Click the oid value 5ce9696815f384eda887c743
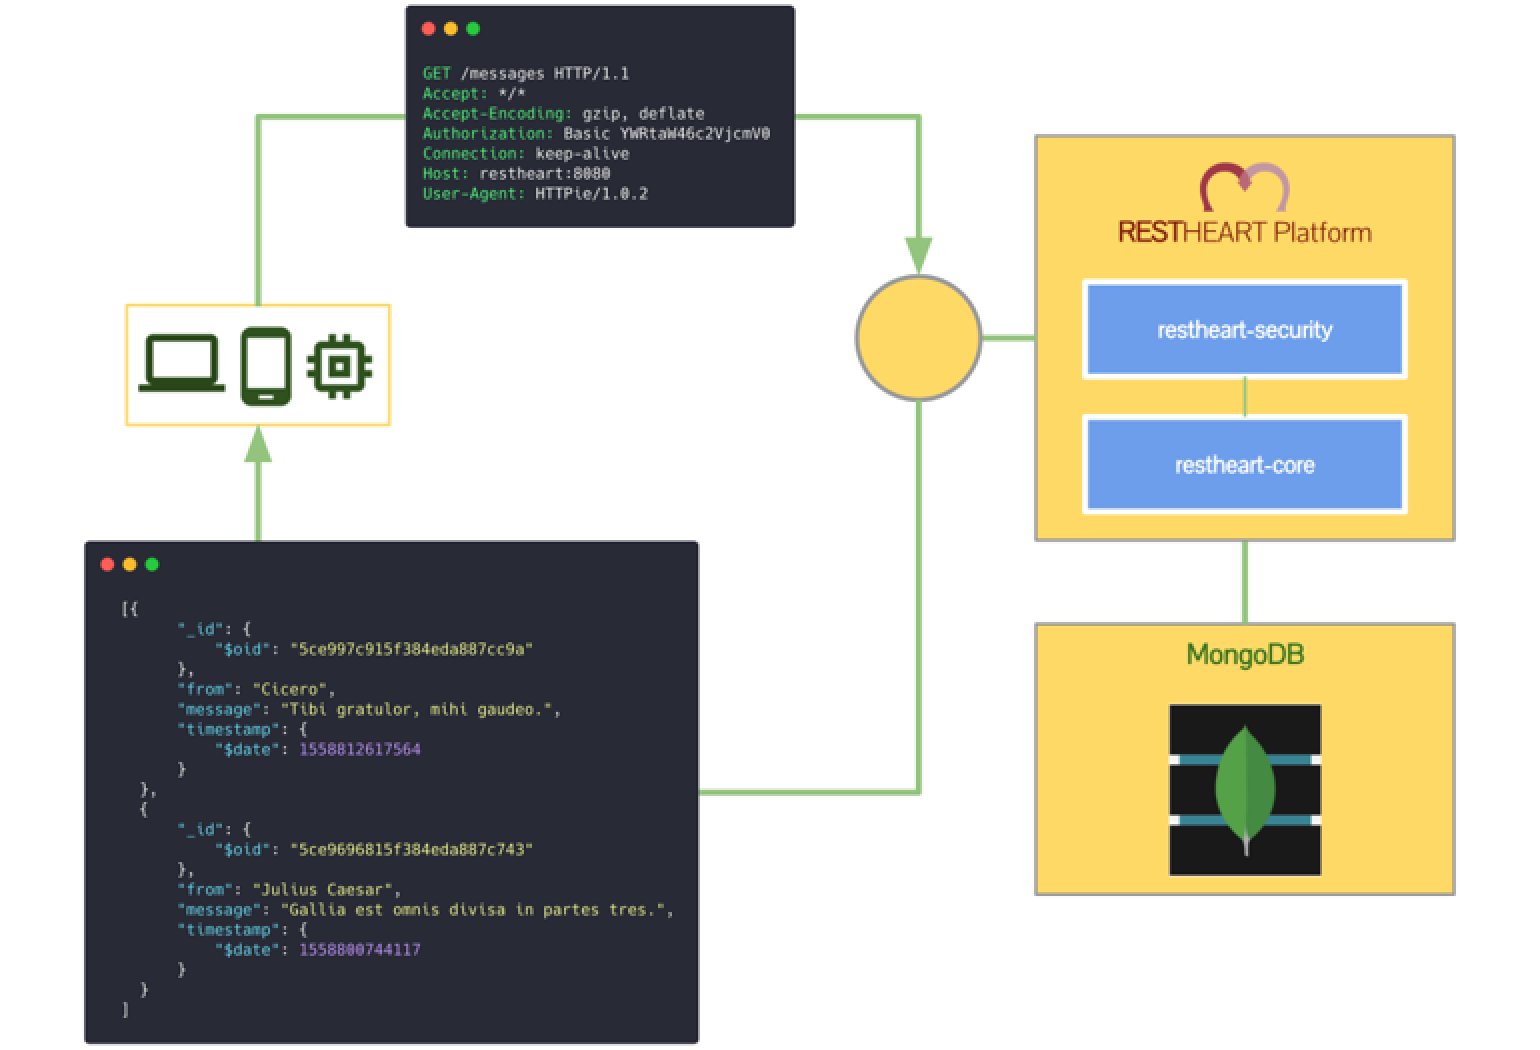 [411, 849]
